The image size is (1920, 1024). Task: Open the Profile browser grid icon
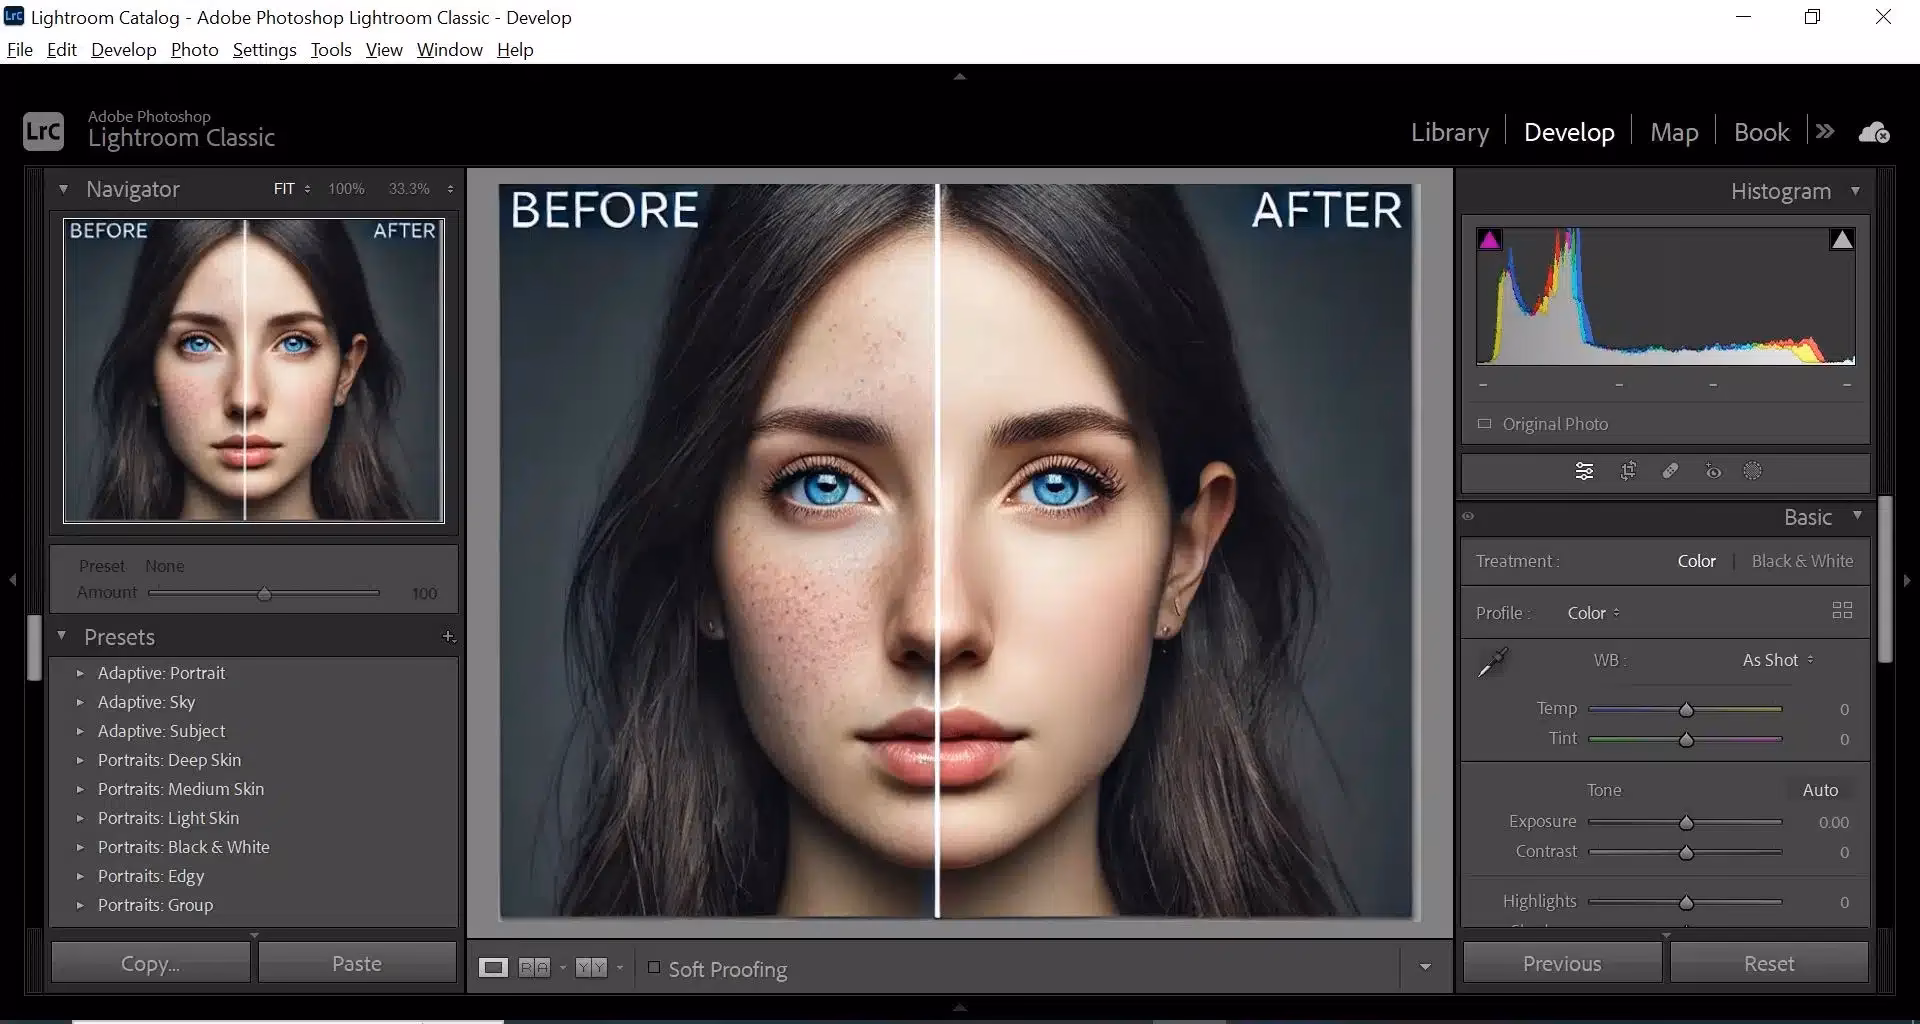(x=1842, y=610)
